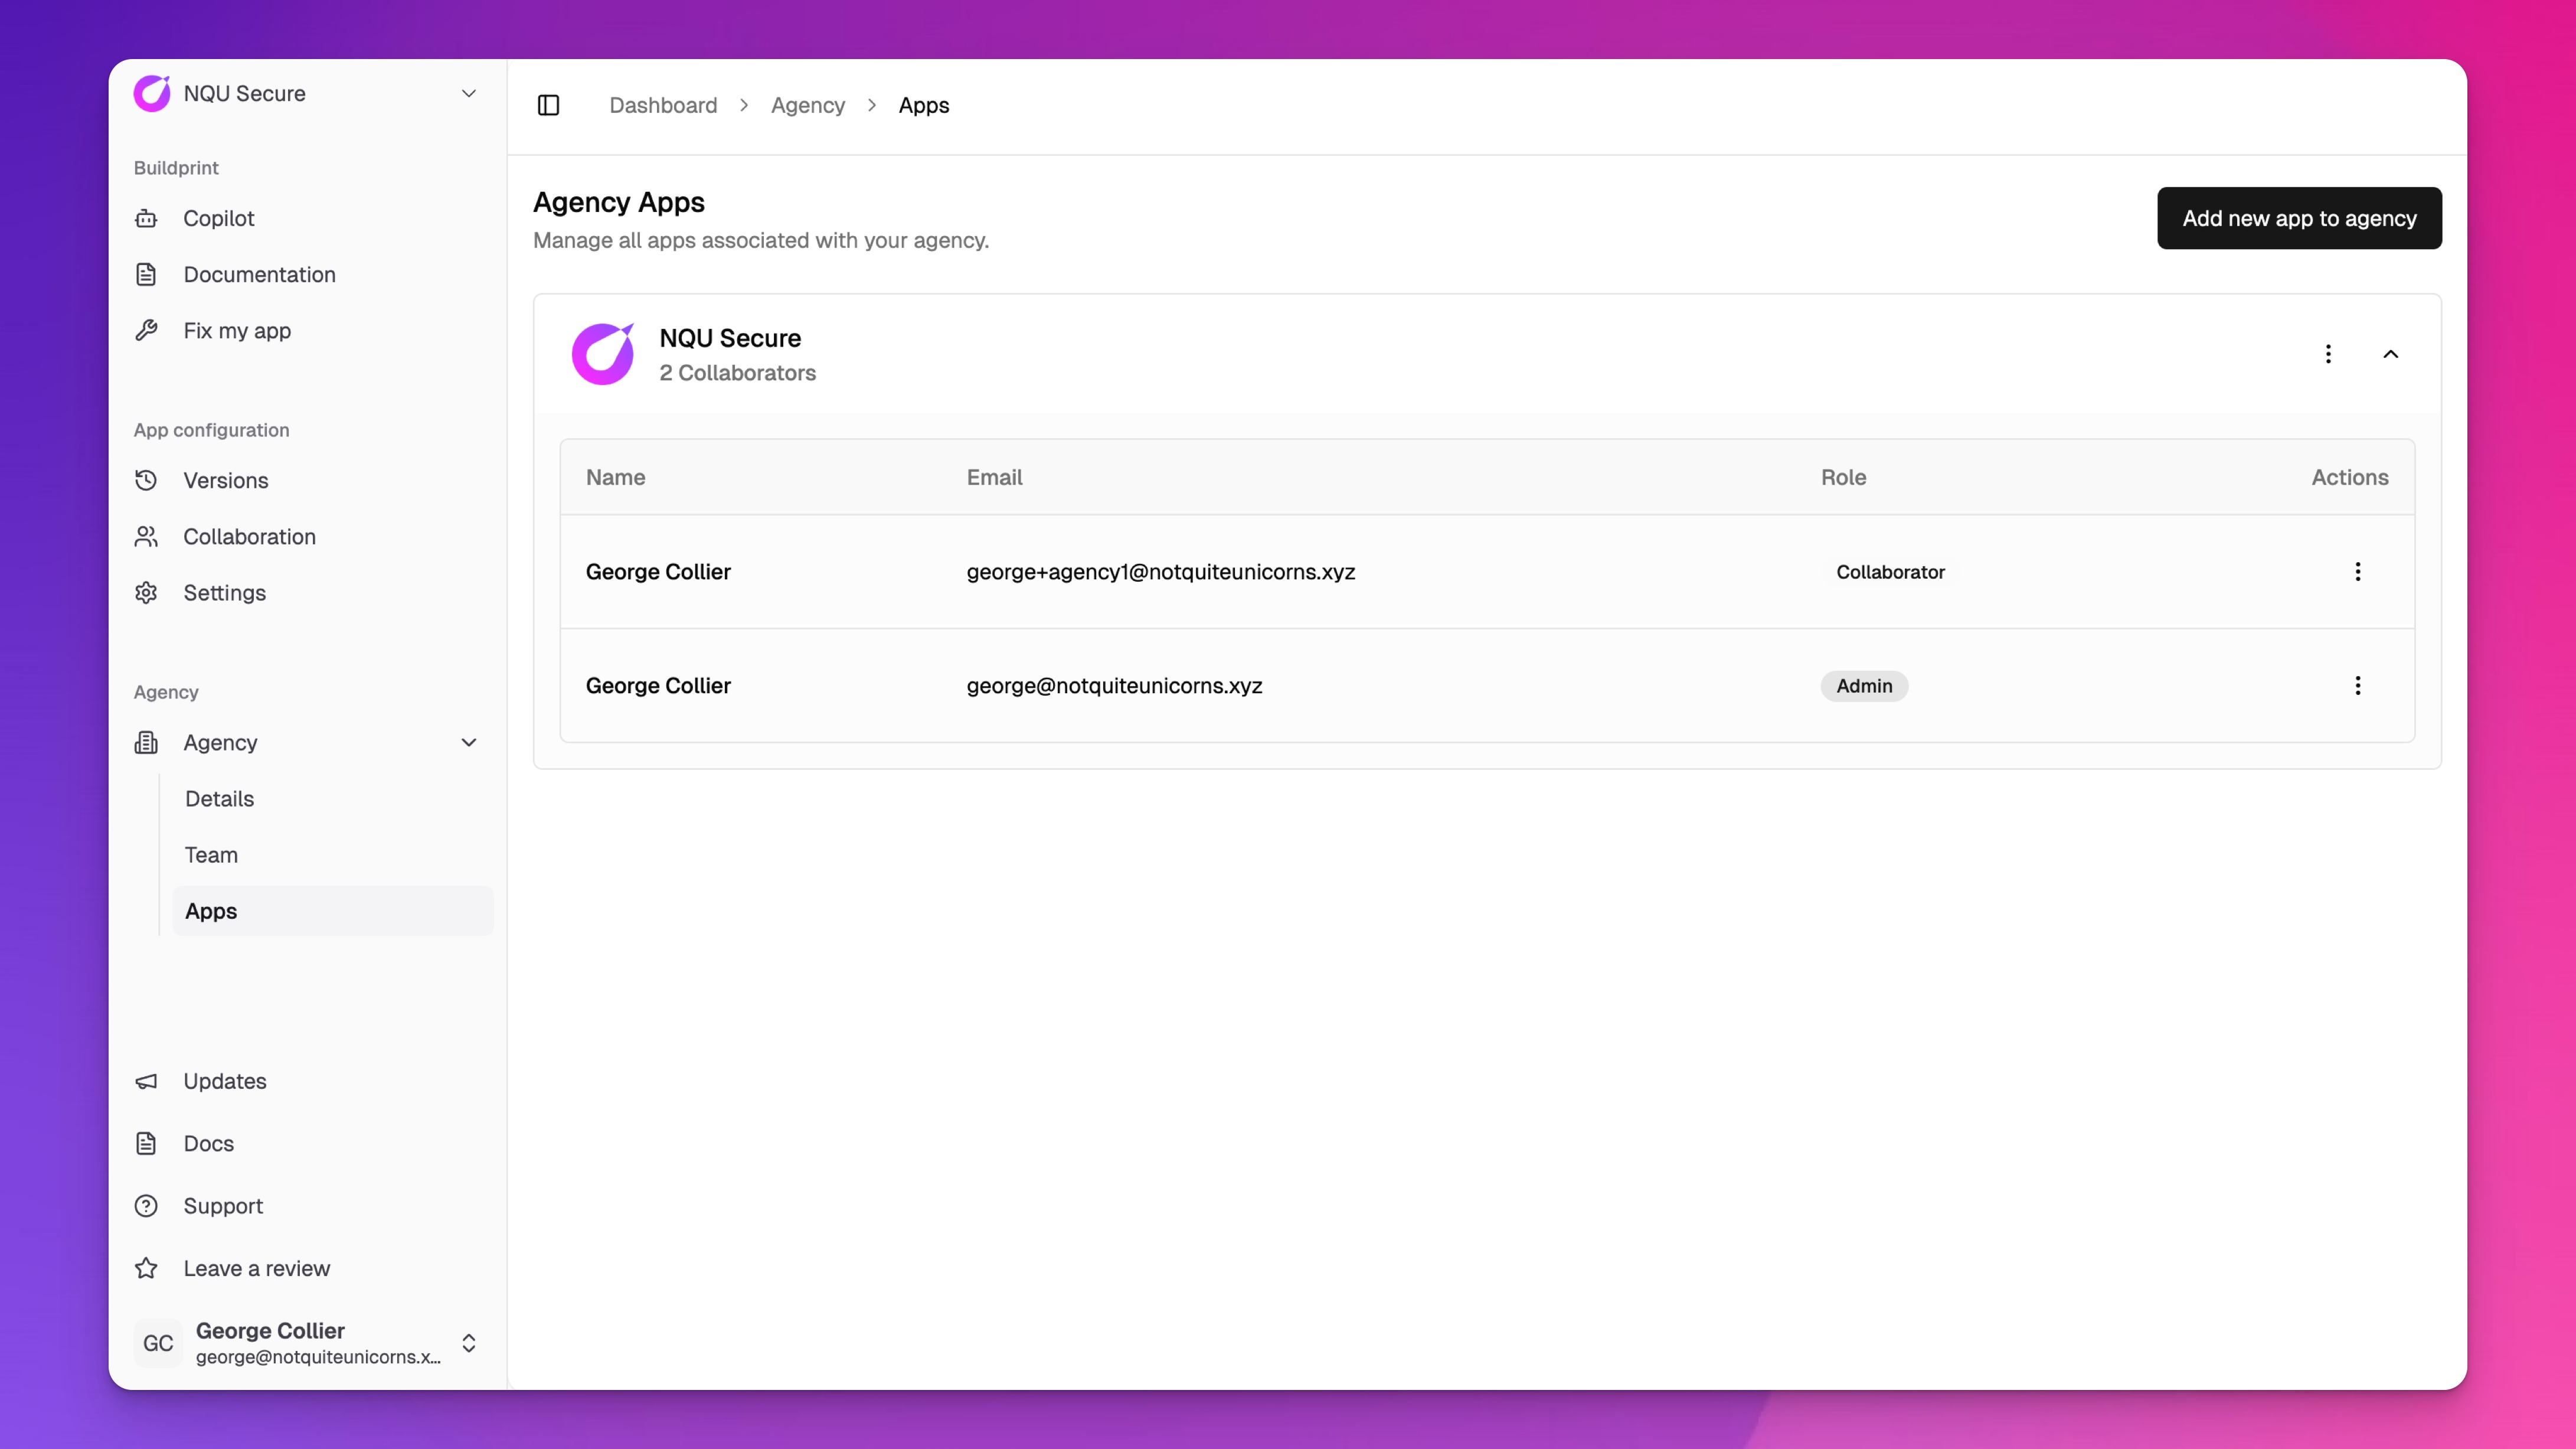Click the Copilot robot icon
The image size is (2576, 1449).
pyautogui.click(x=146, y=218)
